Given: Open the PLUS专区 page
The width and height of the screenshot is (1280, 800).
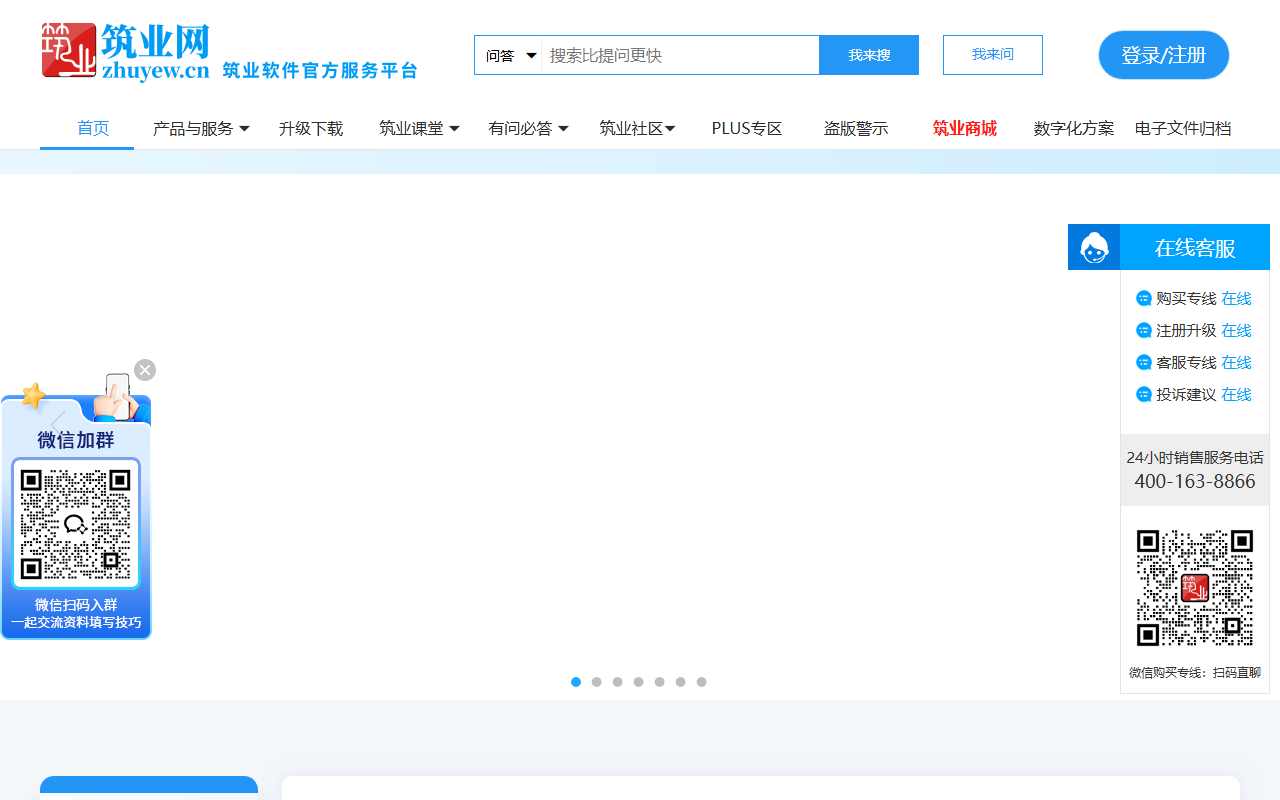Looking at the screenshot, I should 747,128.
